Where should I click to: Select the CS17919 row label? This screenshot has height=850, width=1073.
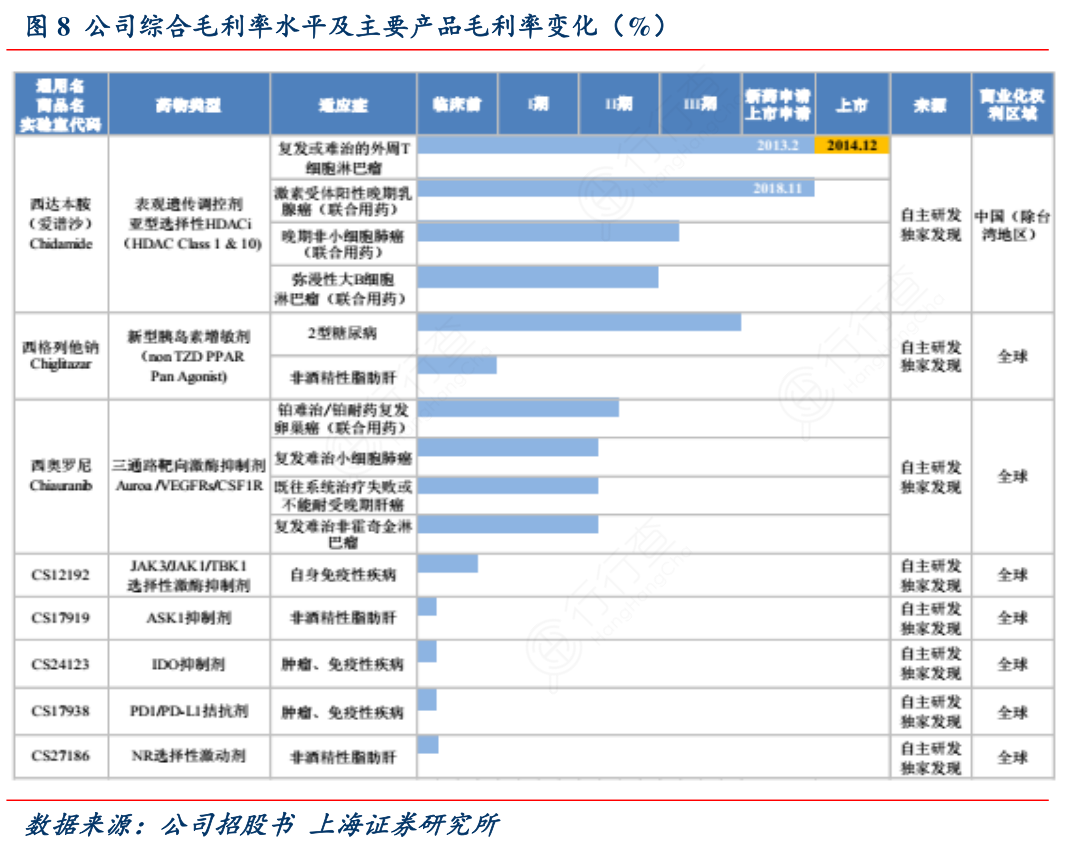(x=60, y=618)
